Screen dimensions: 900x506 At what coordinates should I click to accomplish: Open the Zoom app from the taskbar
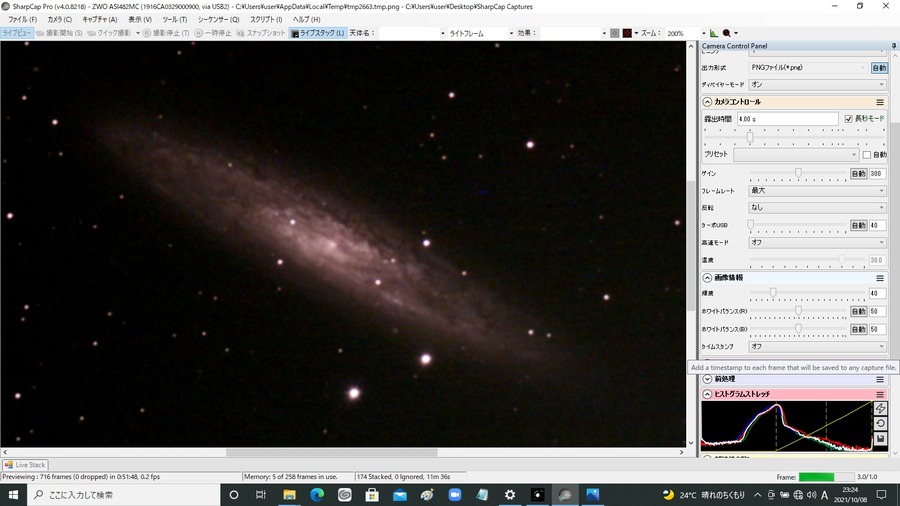coord(455,495)
